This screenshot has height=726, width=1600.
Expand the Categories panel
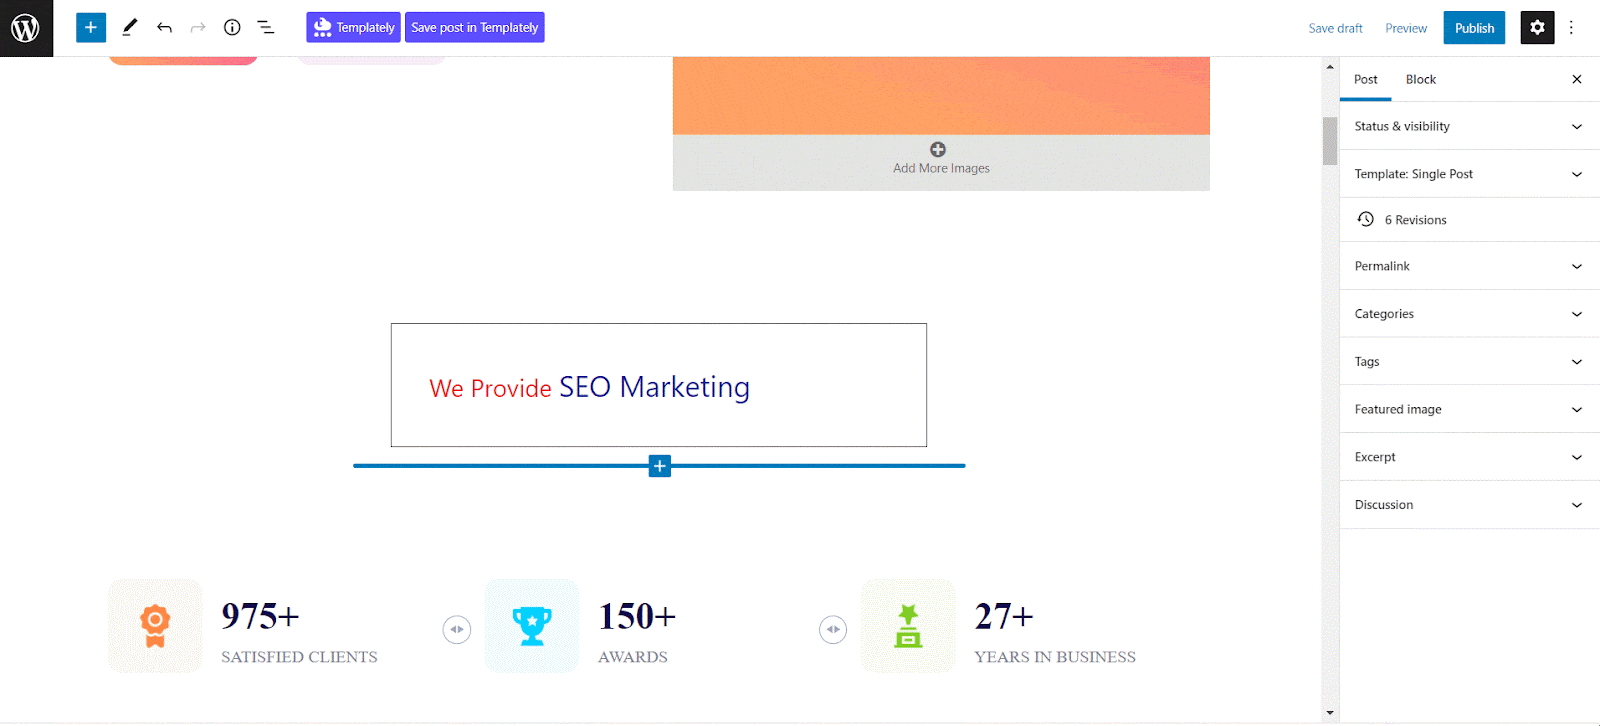pyautogui.click(x=1469, y=314)
